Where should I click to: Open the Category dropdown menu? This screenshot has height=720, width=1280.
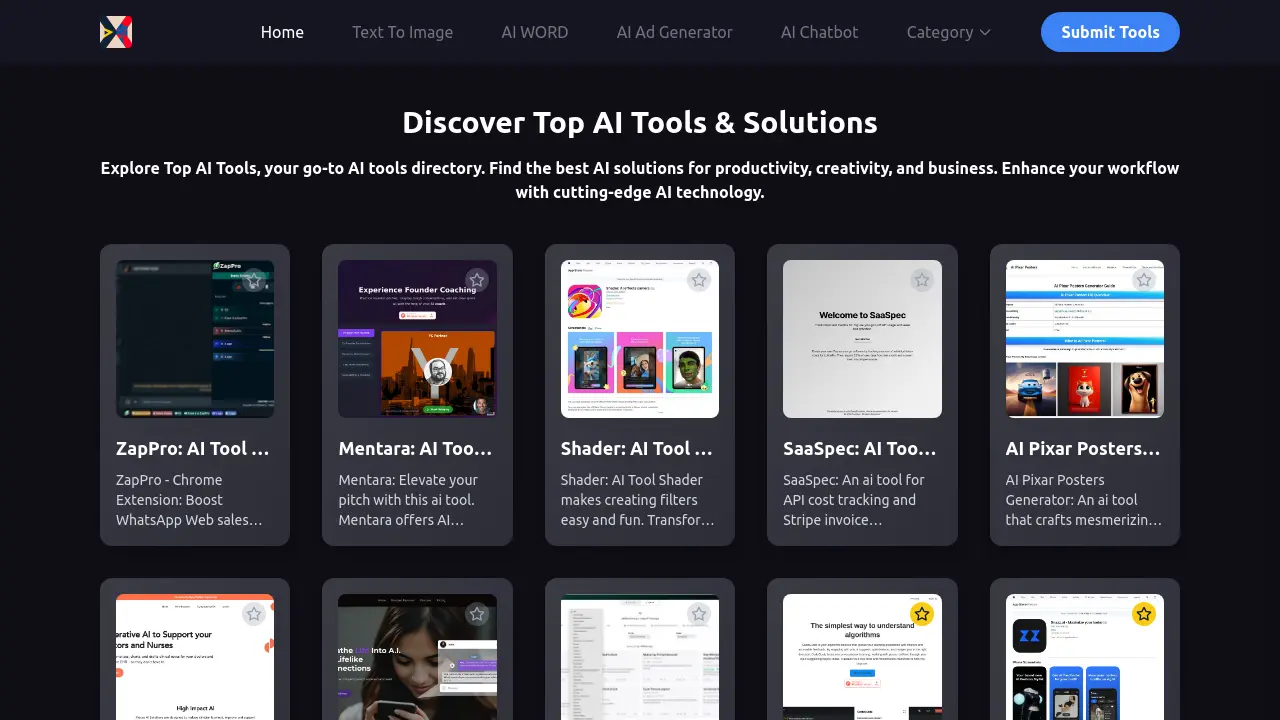(948, 32)
